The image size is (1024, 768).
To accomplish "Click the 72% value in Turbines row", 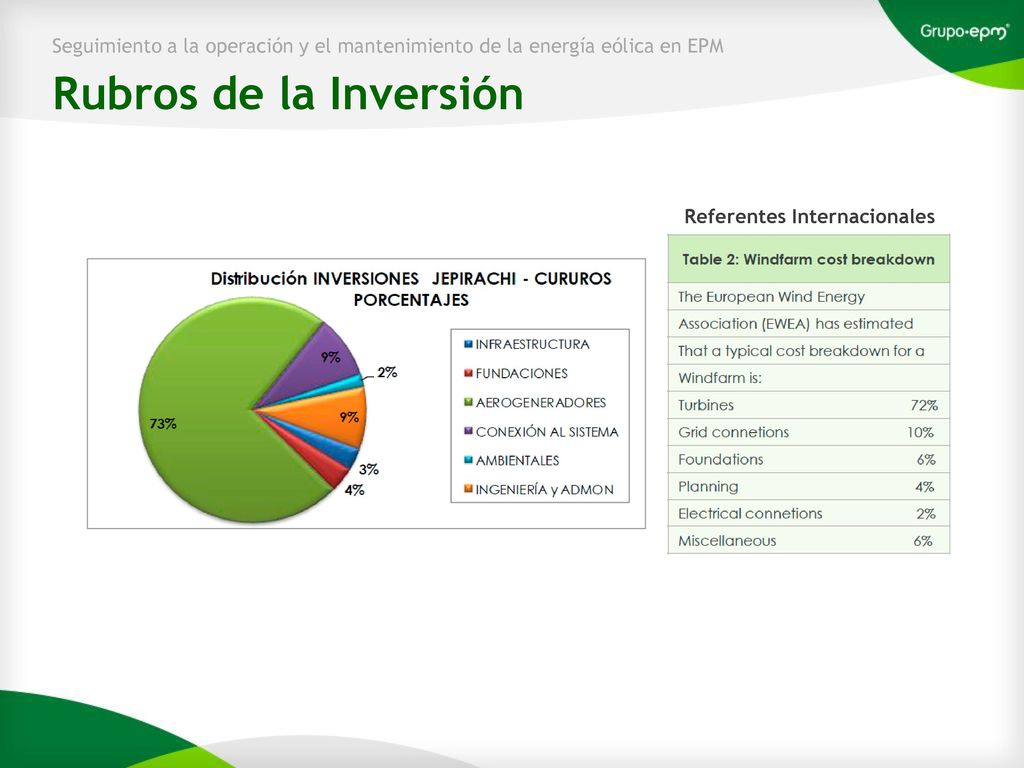I will click(x=924, y=406).
